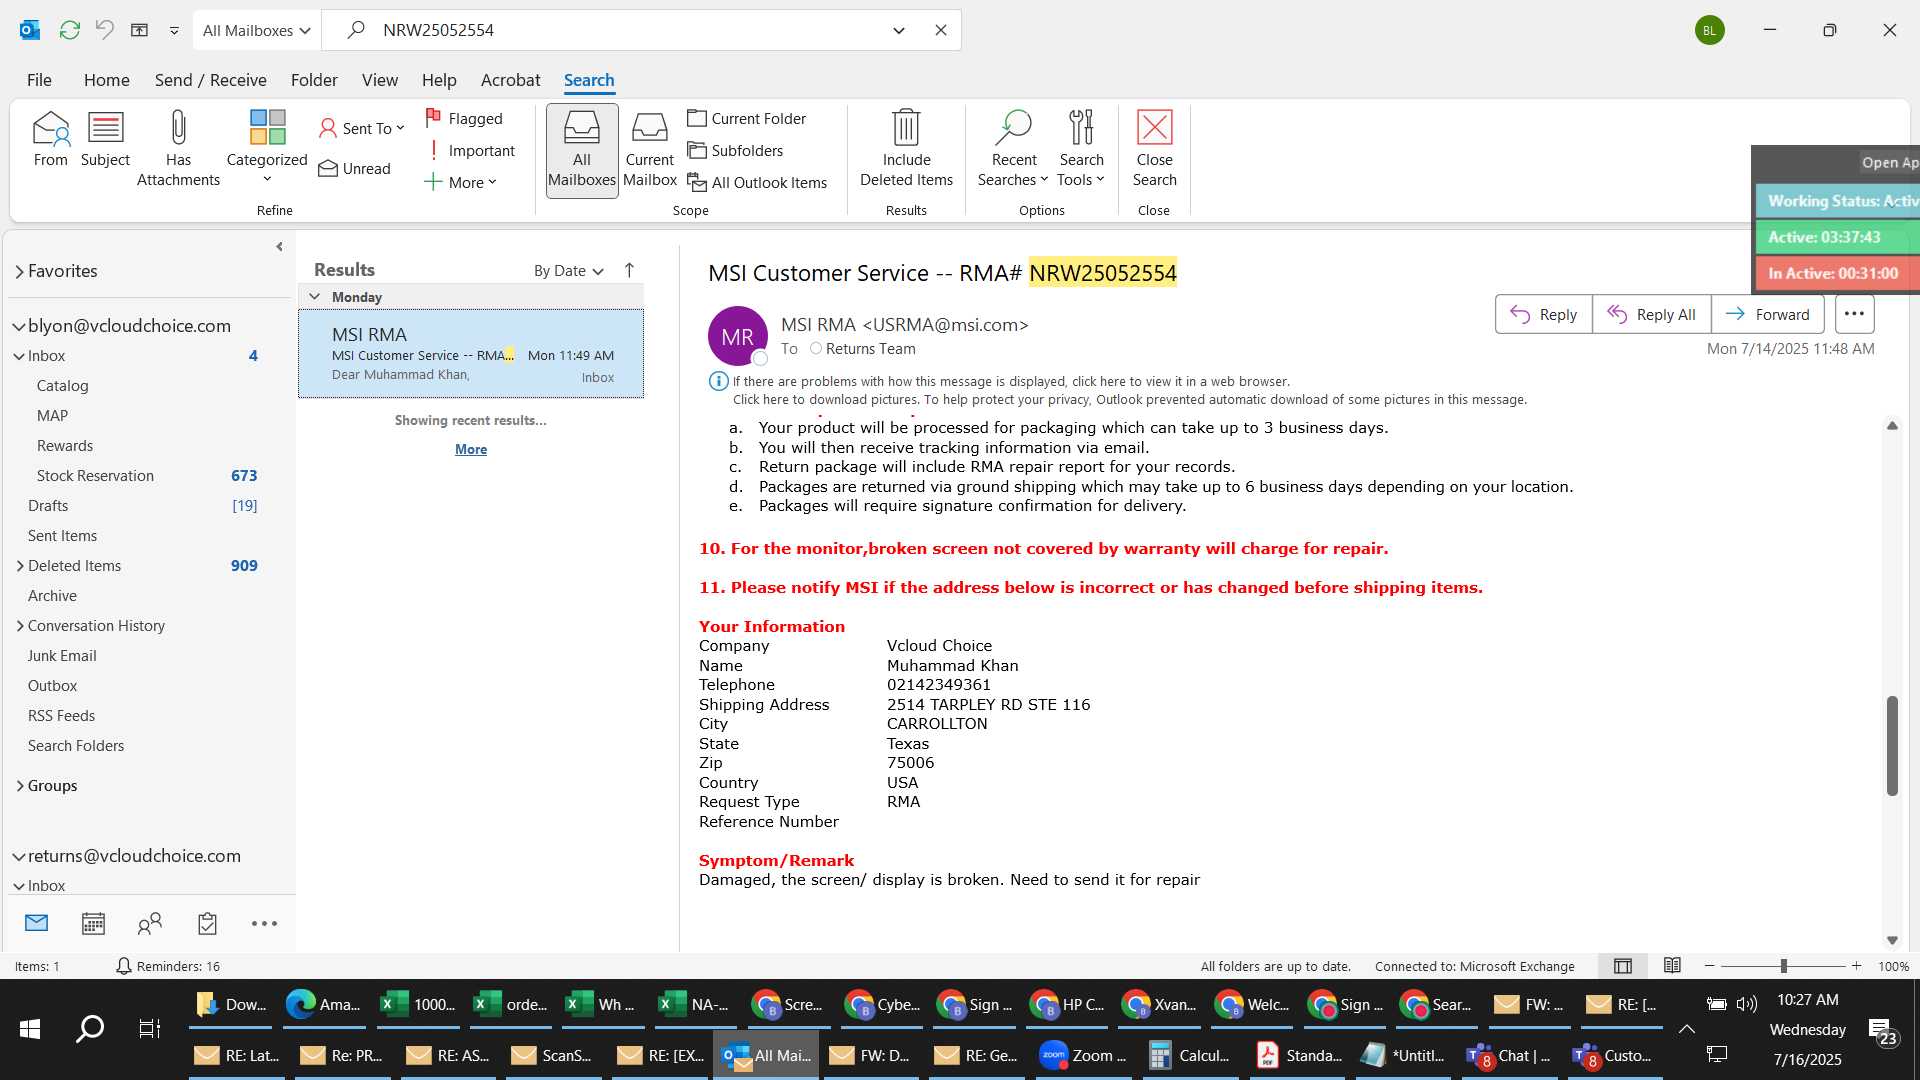Screen dimensions: 1920x1080
Task: Click More link under results
Action: (471, 449)
